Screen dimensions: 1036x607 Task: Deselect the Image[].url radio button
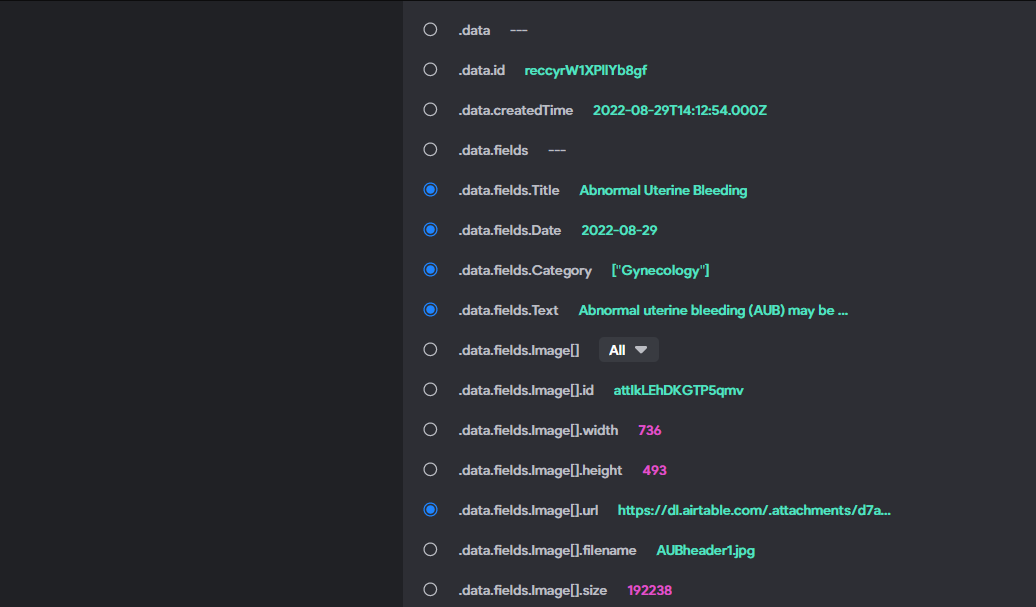coord(430,509)
